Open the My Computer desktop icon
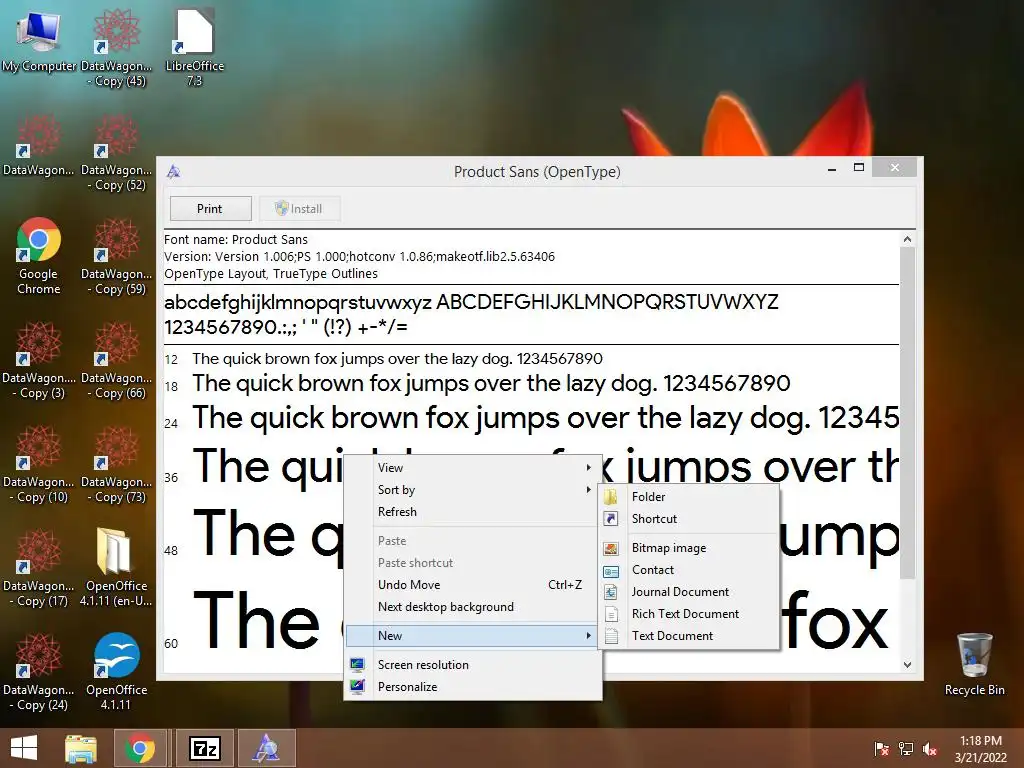The width and height of the screenshot is (1024, 768). [x=39, y=40]
